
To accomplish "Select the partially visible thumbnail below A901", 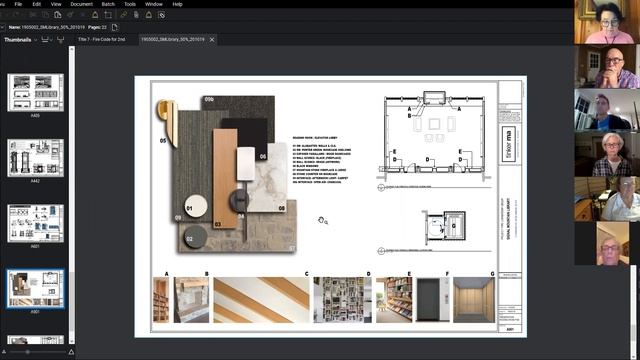I will click(36, 340).
